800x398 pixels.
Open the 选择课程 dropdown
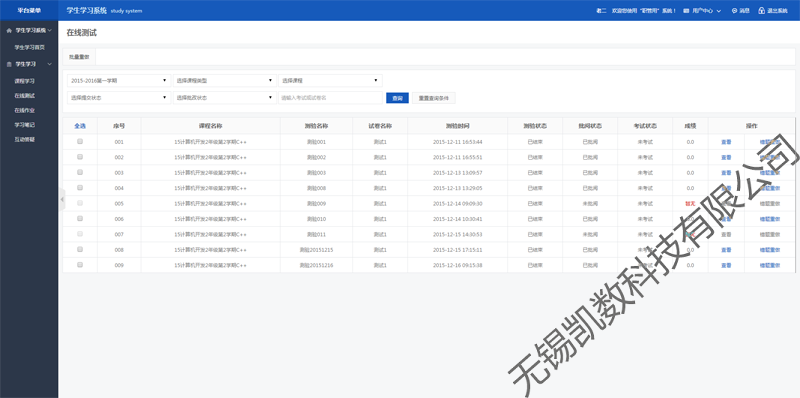coord(330,81)
